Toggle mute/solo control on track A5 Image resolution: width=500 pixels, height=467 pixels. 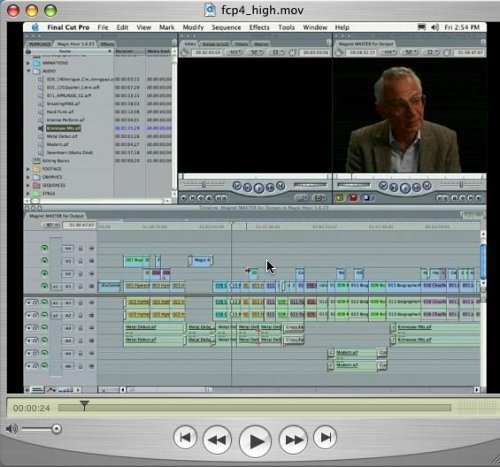click(32, 353)
